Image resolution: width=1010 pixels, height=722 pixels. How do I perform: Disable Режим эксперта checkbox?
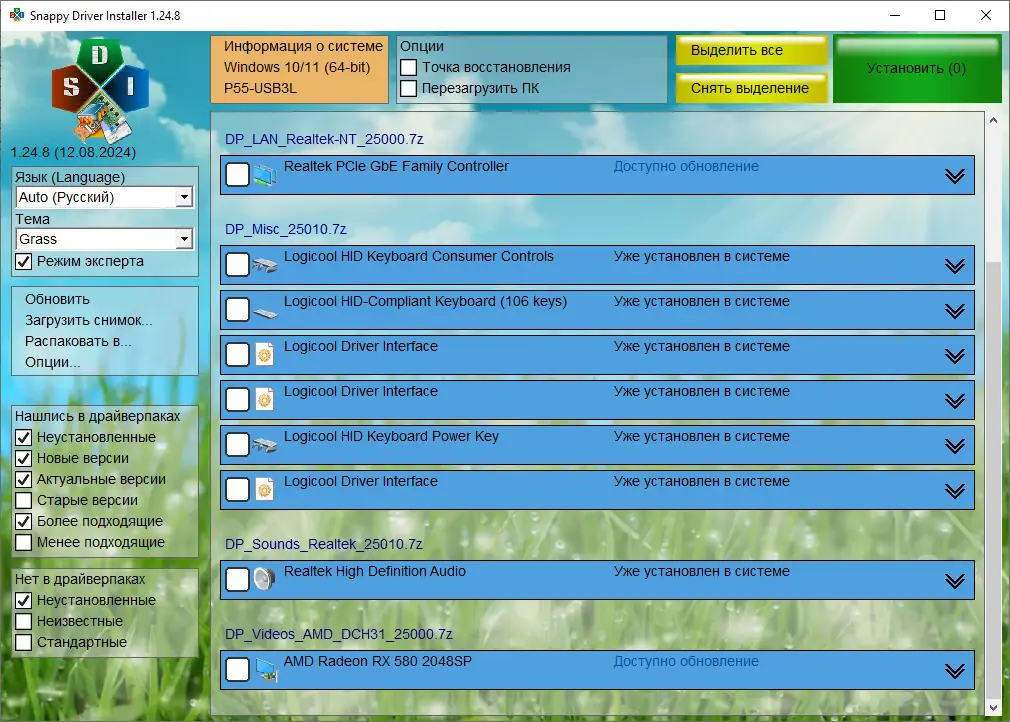[x=24, y=261]
